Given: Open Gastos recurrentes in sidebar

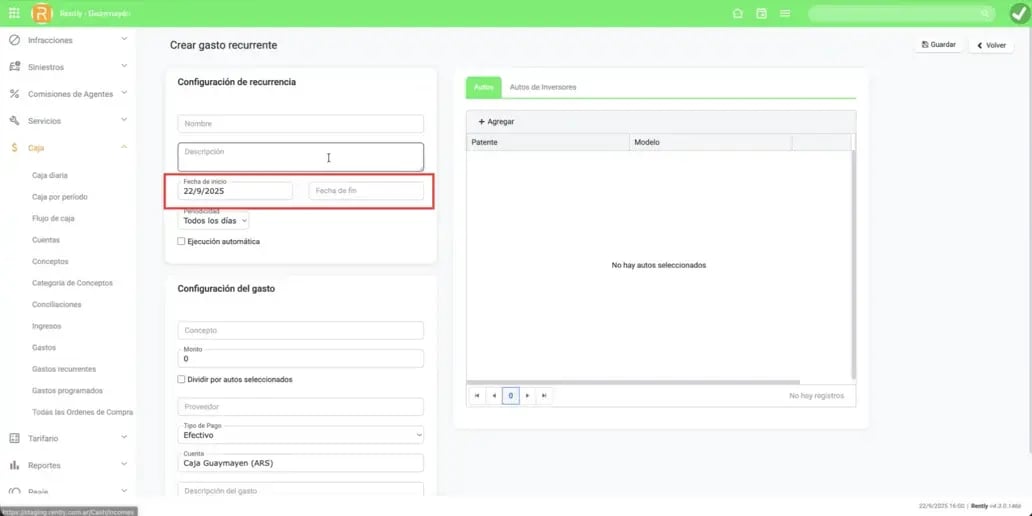Looking at the screenshot, I should 64,369.
